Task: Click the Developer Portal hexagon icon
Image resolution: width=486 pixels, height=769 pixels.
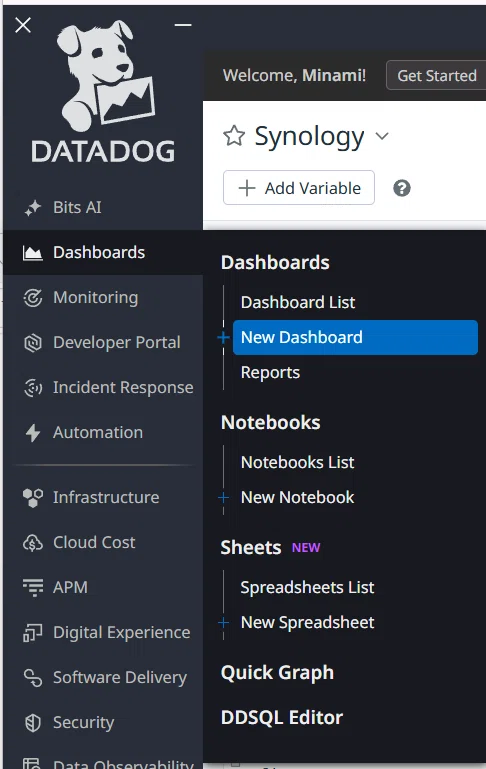Action: [33, 343]
